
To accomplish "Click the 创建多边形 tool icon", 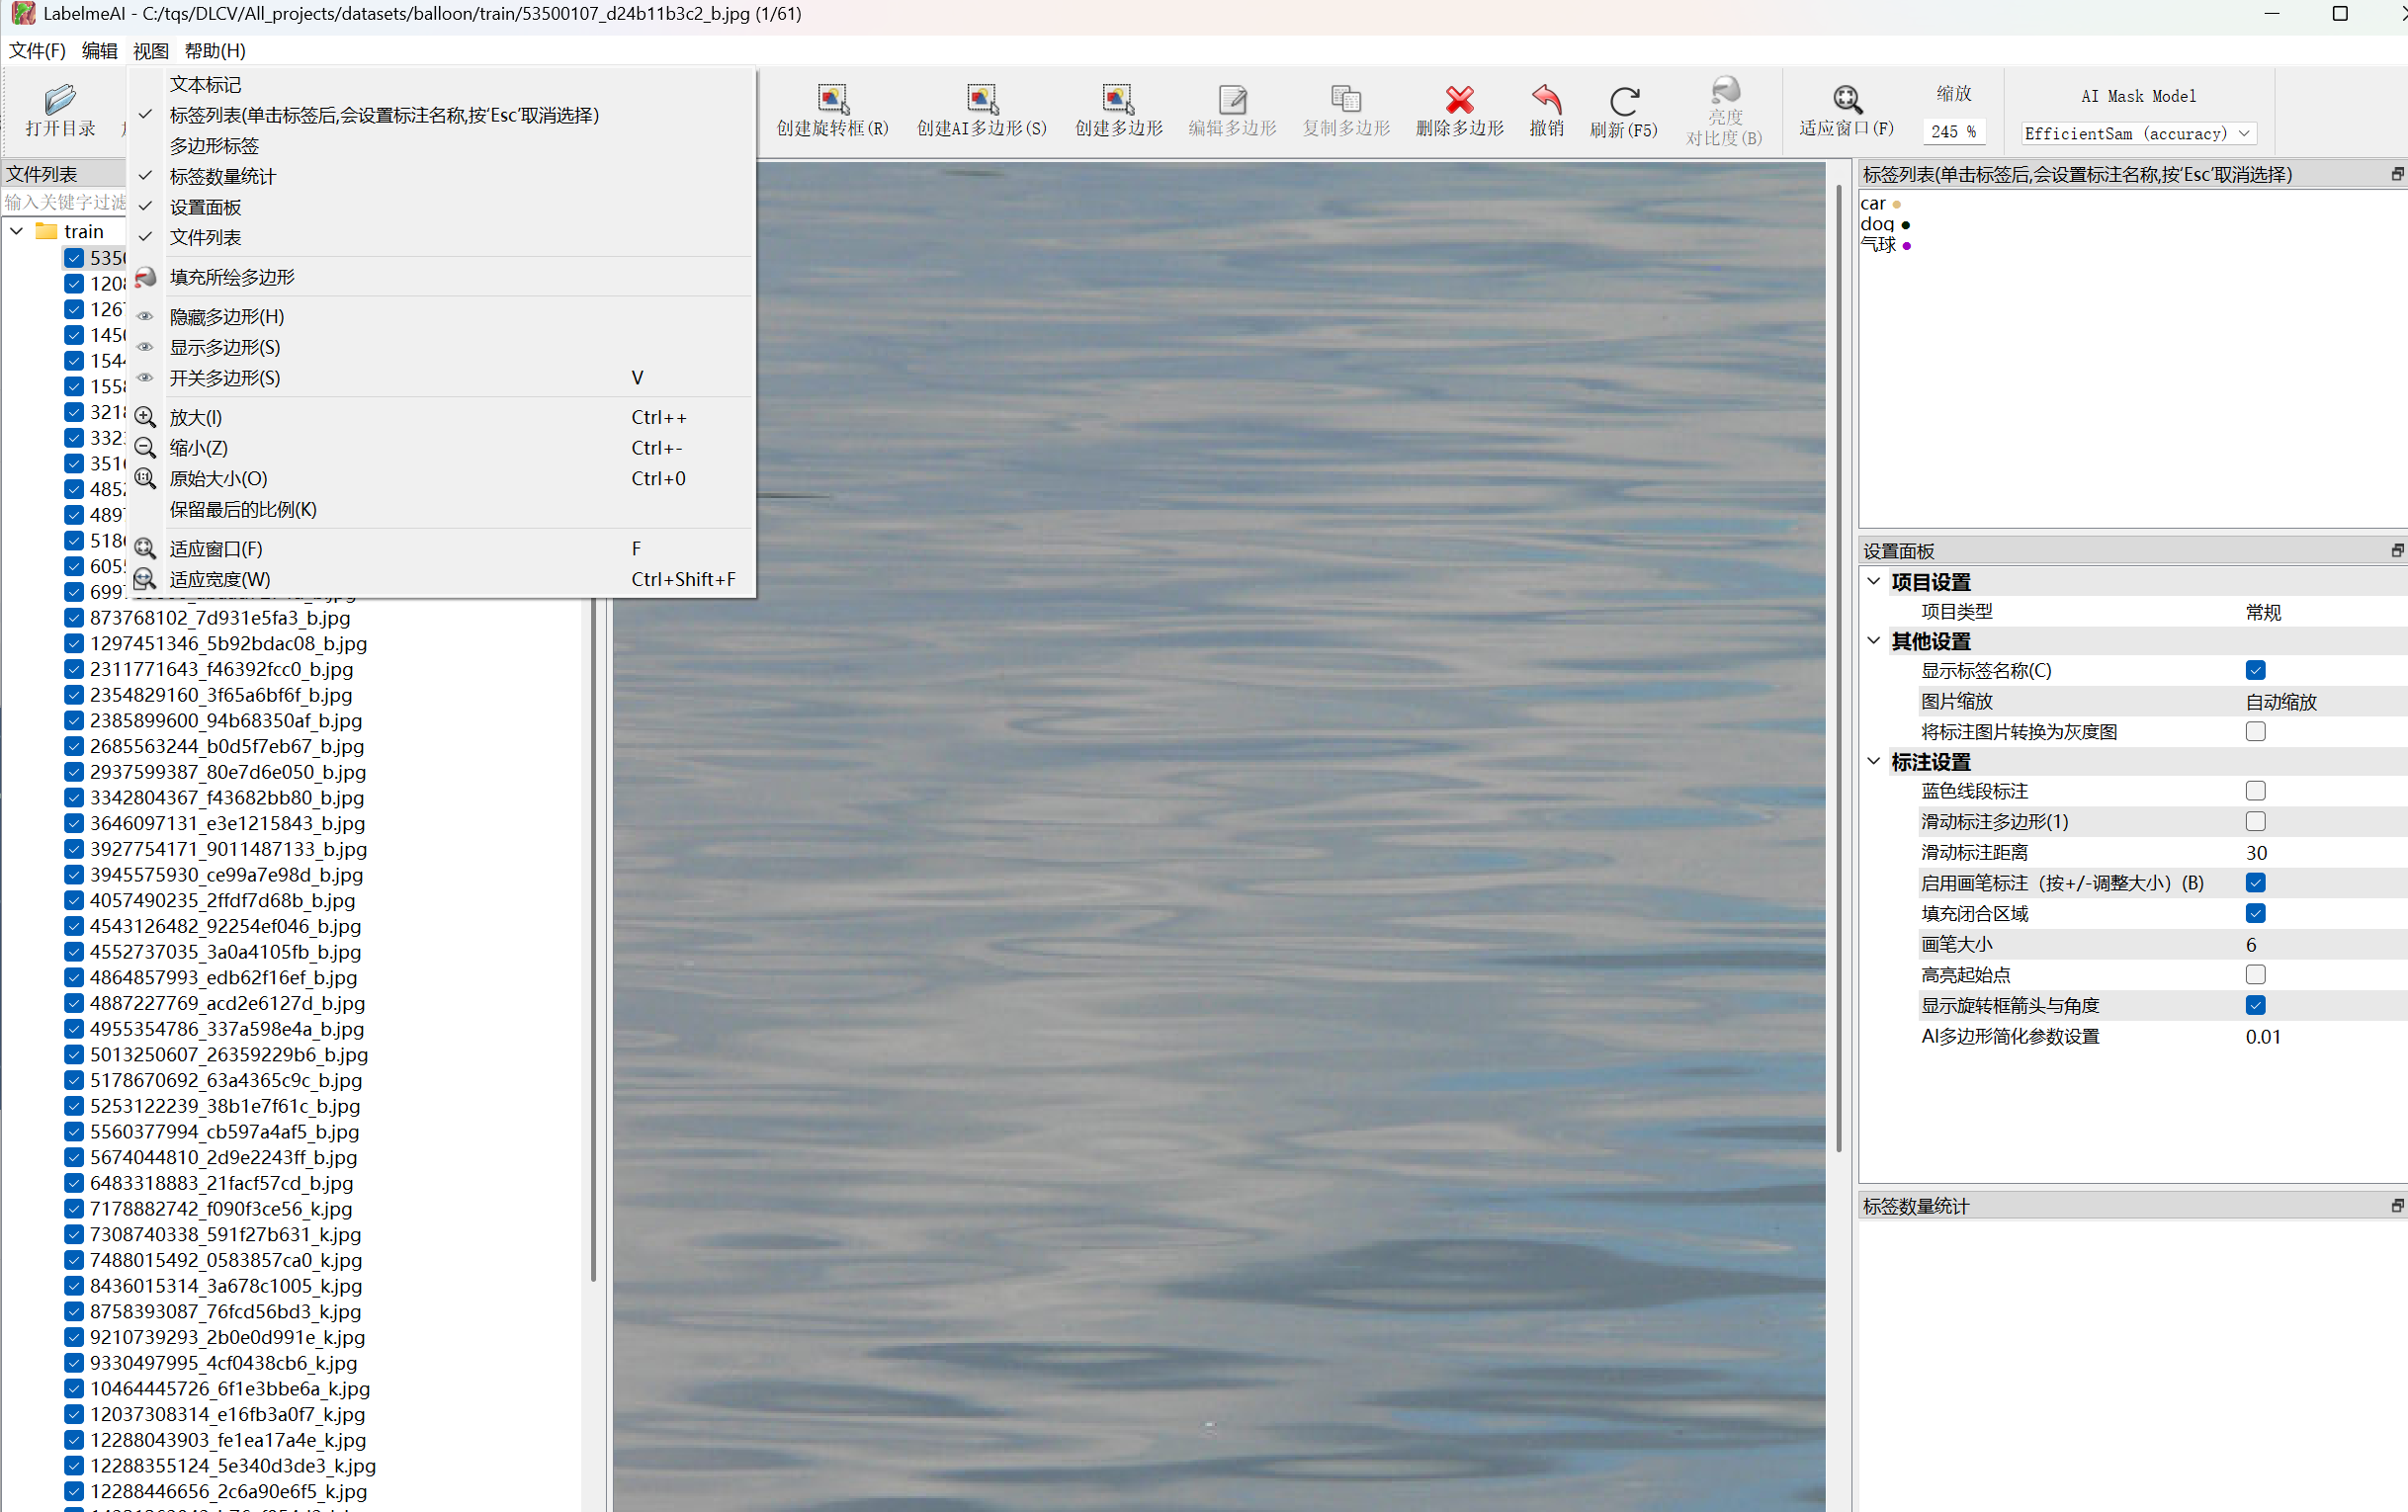I will pos(1117,99).
